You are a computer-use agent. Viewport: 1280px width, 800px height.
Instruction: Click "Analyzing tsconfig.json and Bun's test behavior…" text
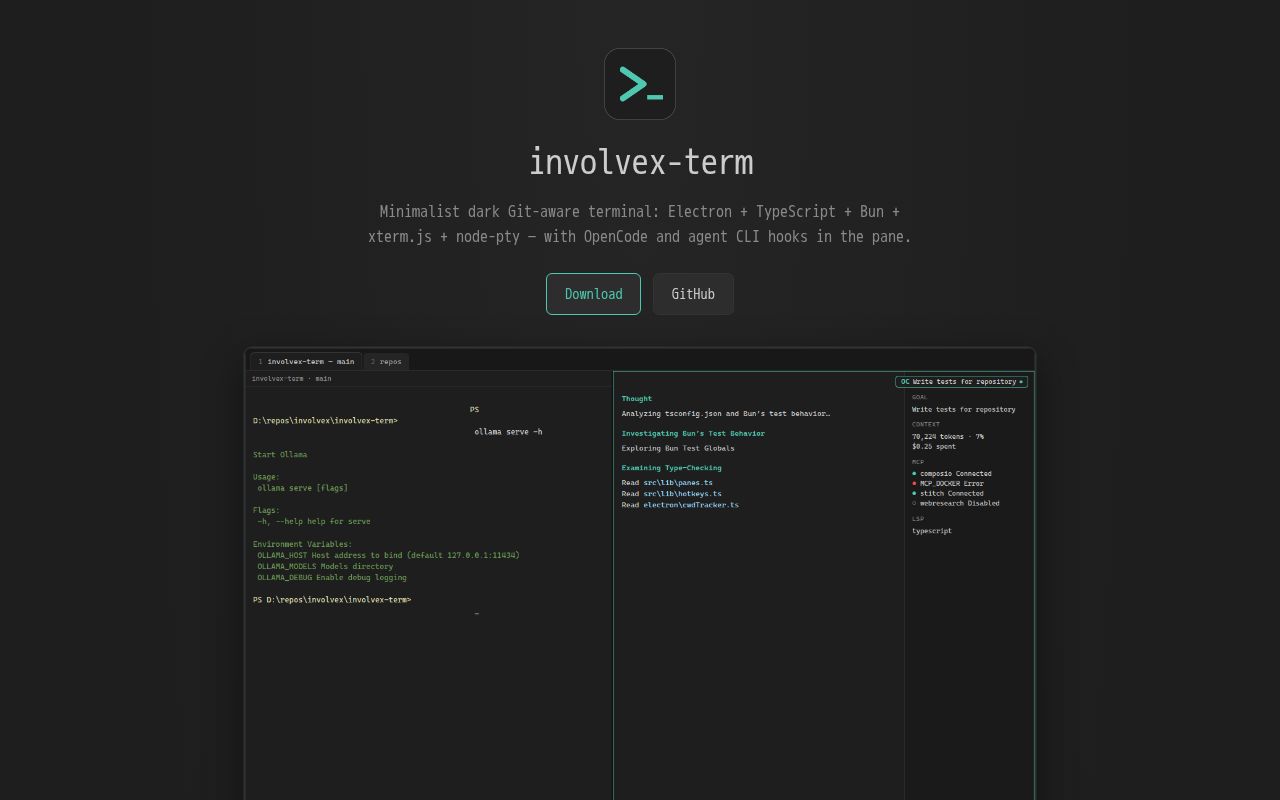(x=725, y=414)
